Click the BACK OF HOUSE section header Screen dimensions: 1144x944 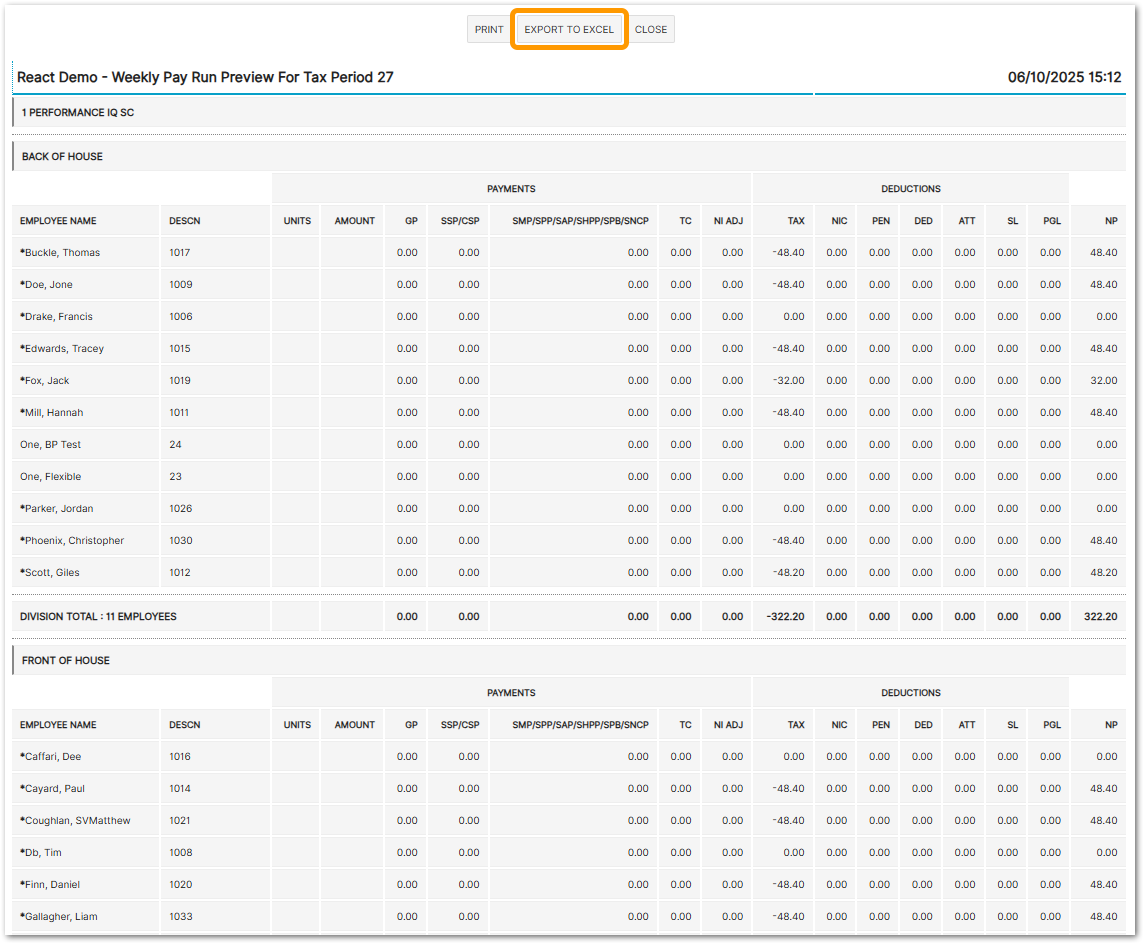(62, 157)
